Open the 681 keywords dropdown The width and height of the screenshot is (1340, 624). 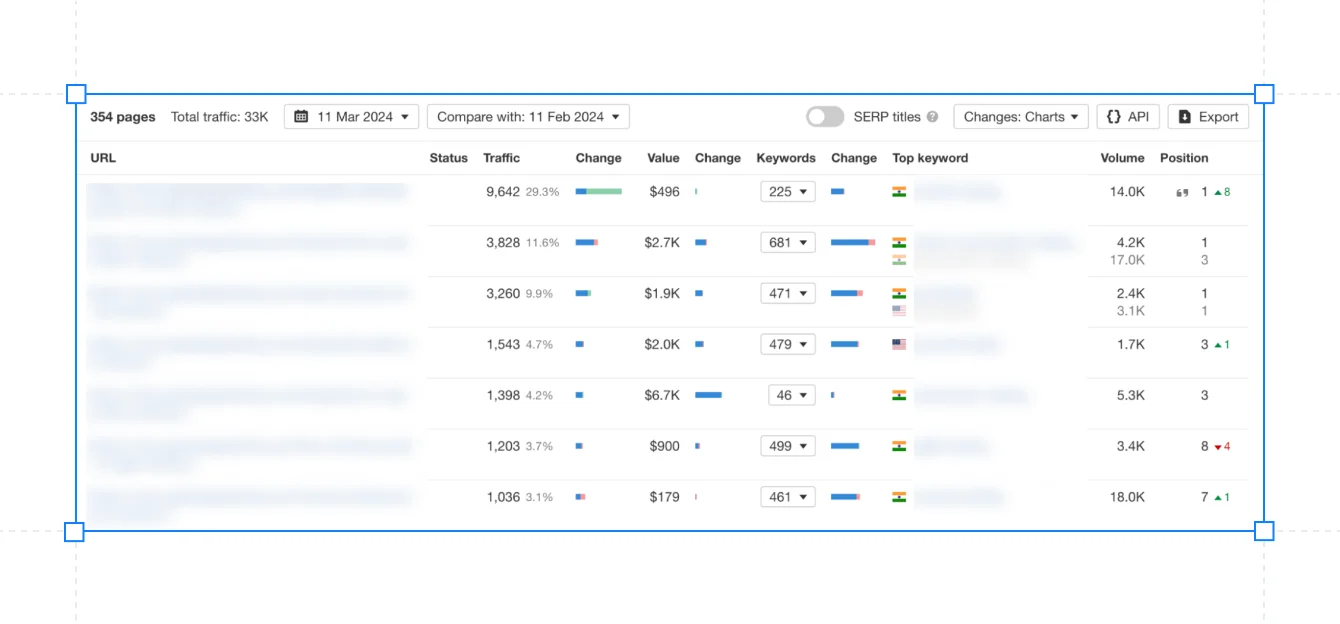point(788,243)
